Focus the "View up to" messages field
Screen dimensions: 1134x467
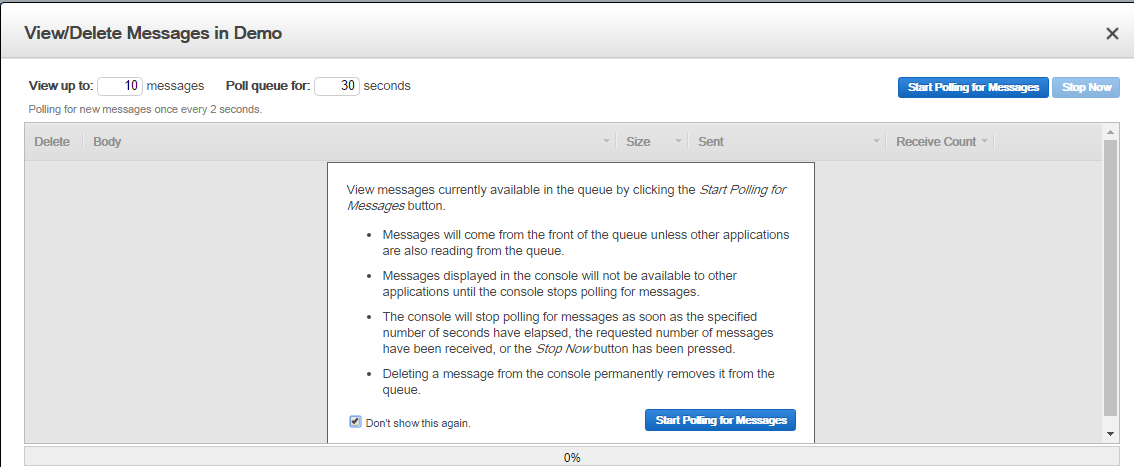pos(120,85)
